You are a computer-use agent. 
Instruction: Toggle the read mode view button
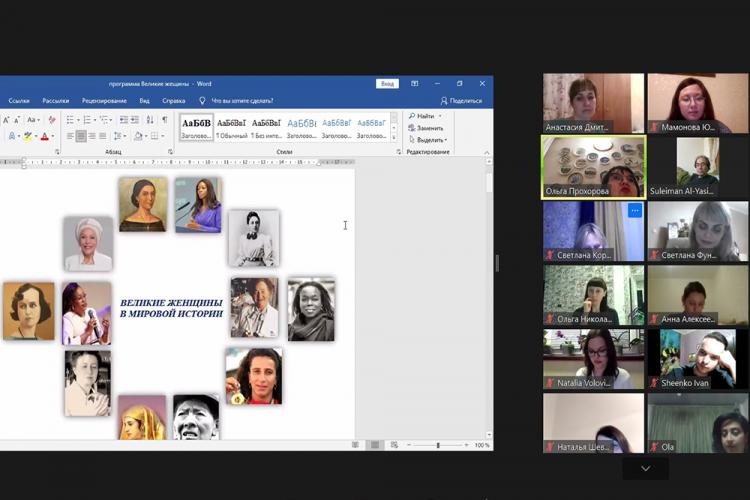pos(355,445)
